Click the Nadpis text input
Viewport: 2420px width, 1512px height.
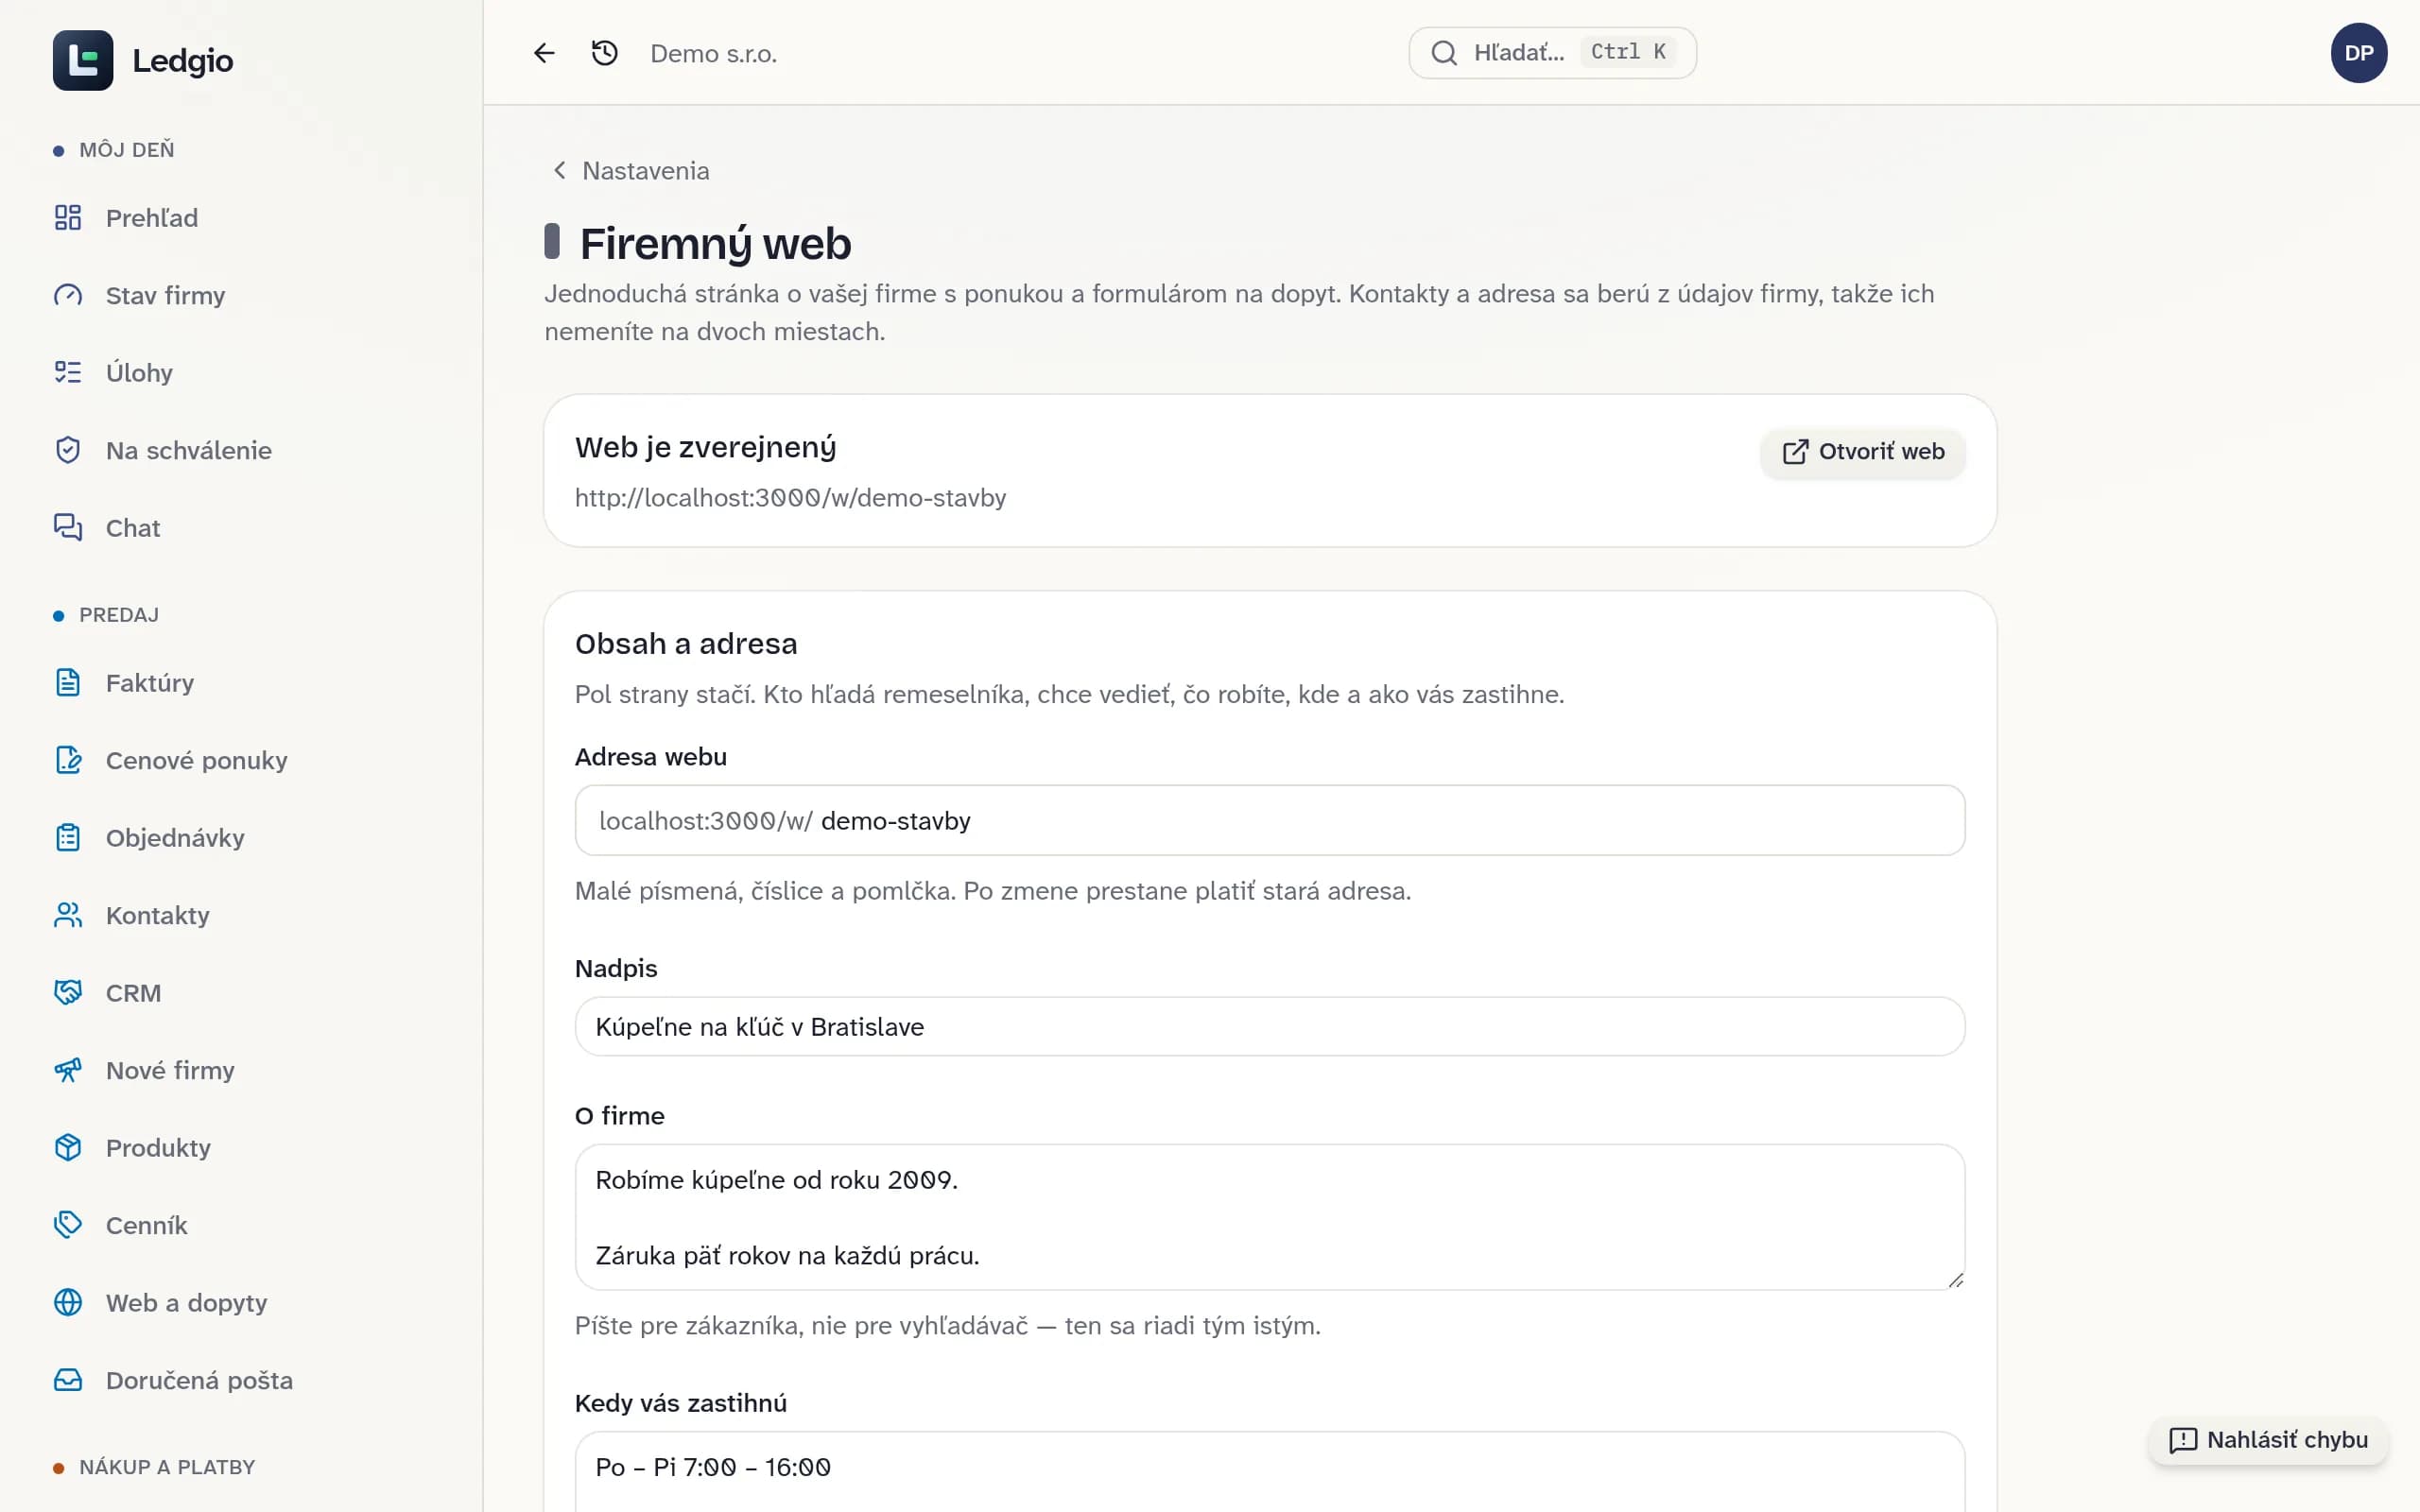[1269, 1027]
